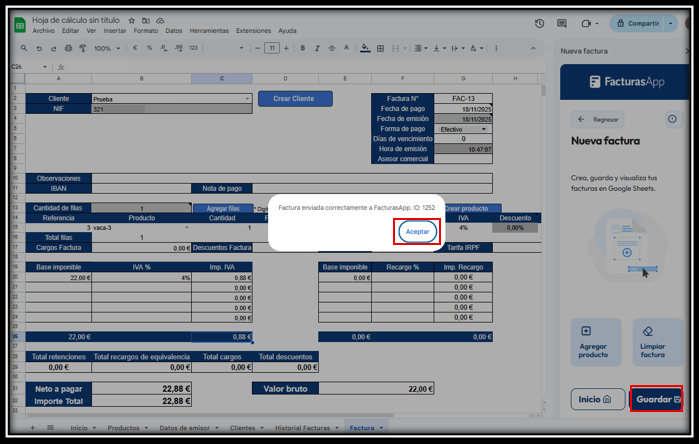
Task: Click the undo arrow in toolbar
Action: 39,48
